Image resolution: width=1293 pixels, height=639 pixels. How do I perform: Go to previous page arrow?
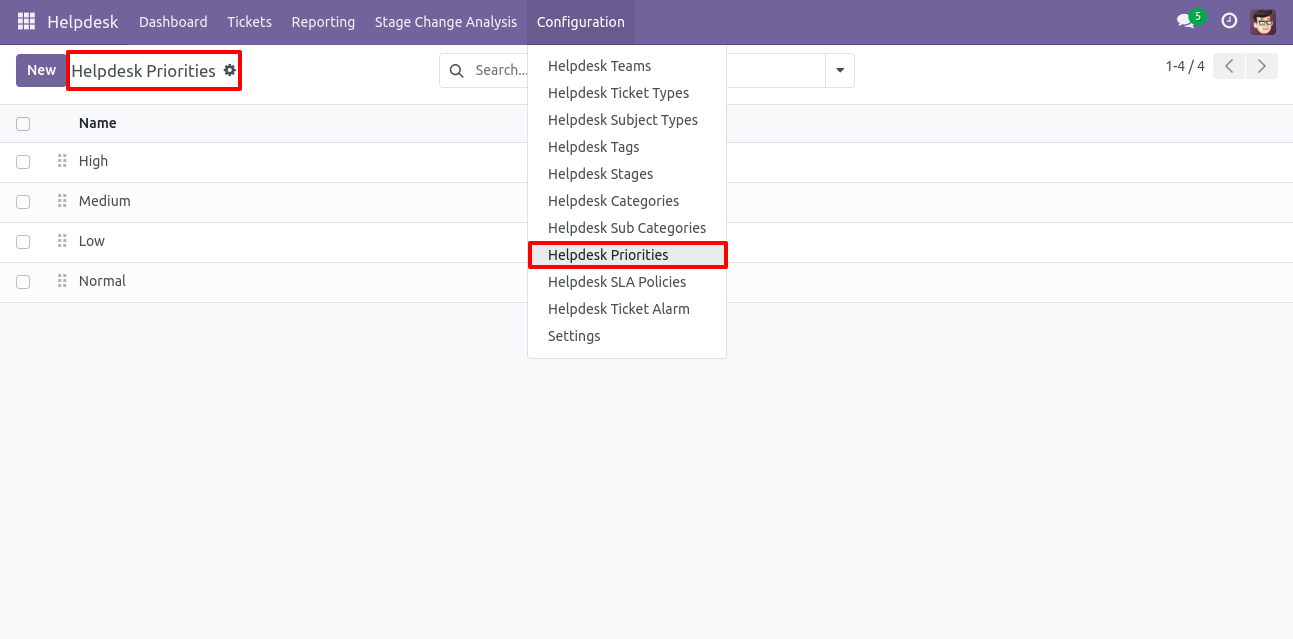[1229, 66]
